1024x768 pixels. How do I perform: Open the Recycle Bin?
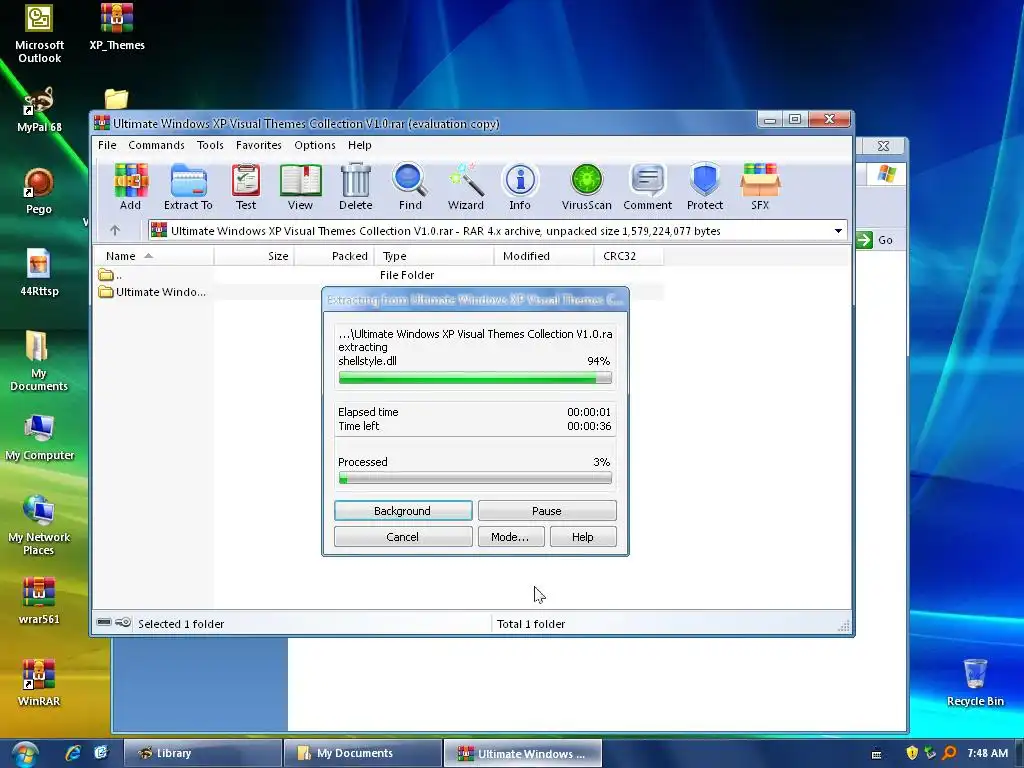point(975,683)
